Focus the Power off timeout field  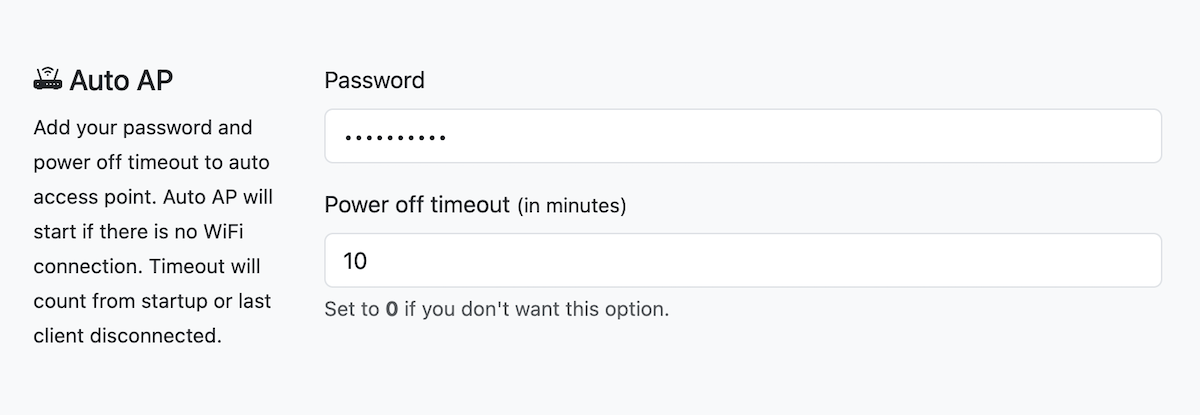click(742, 261)
